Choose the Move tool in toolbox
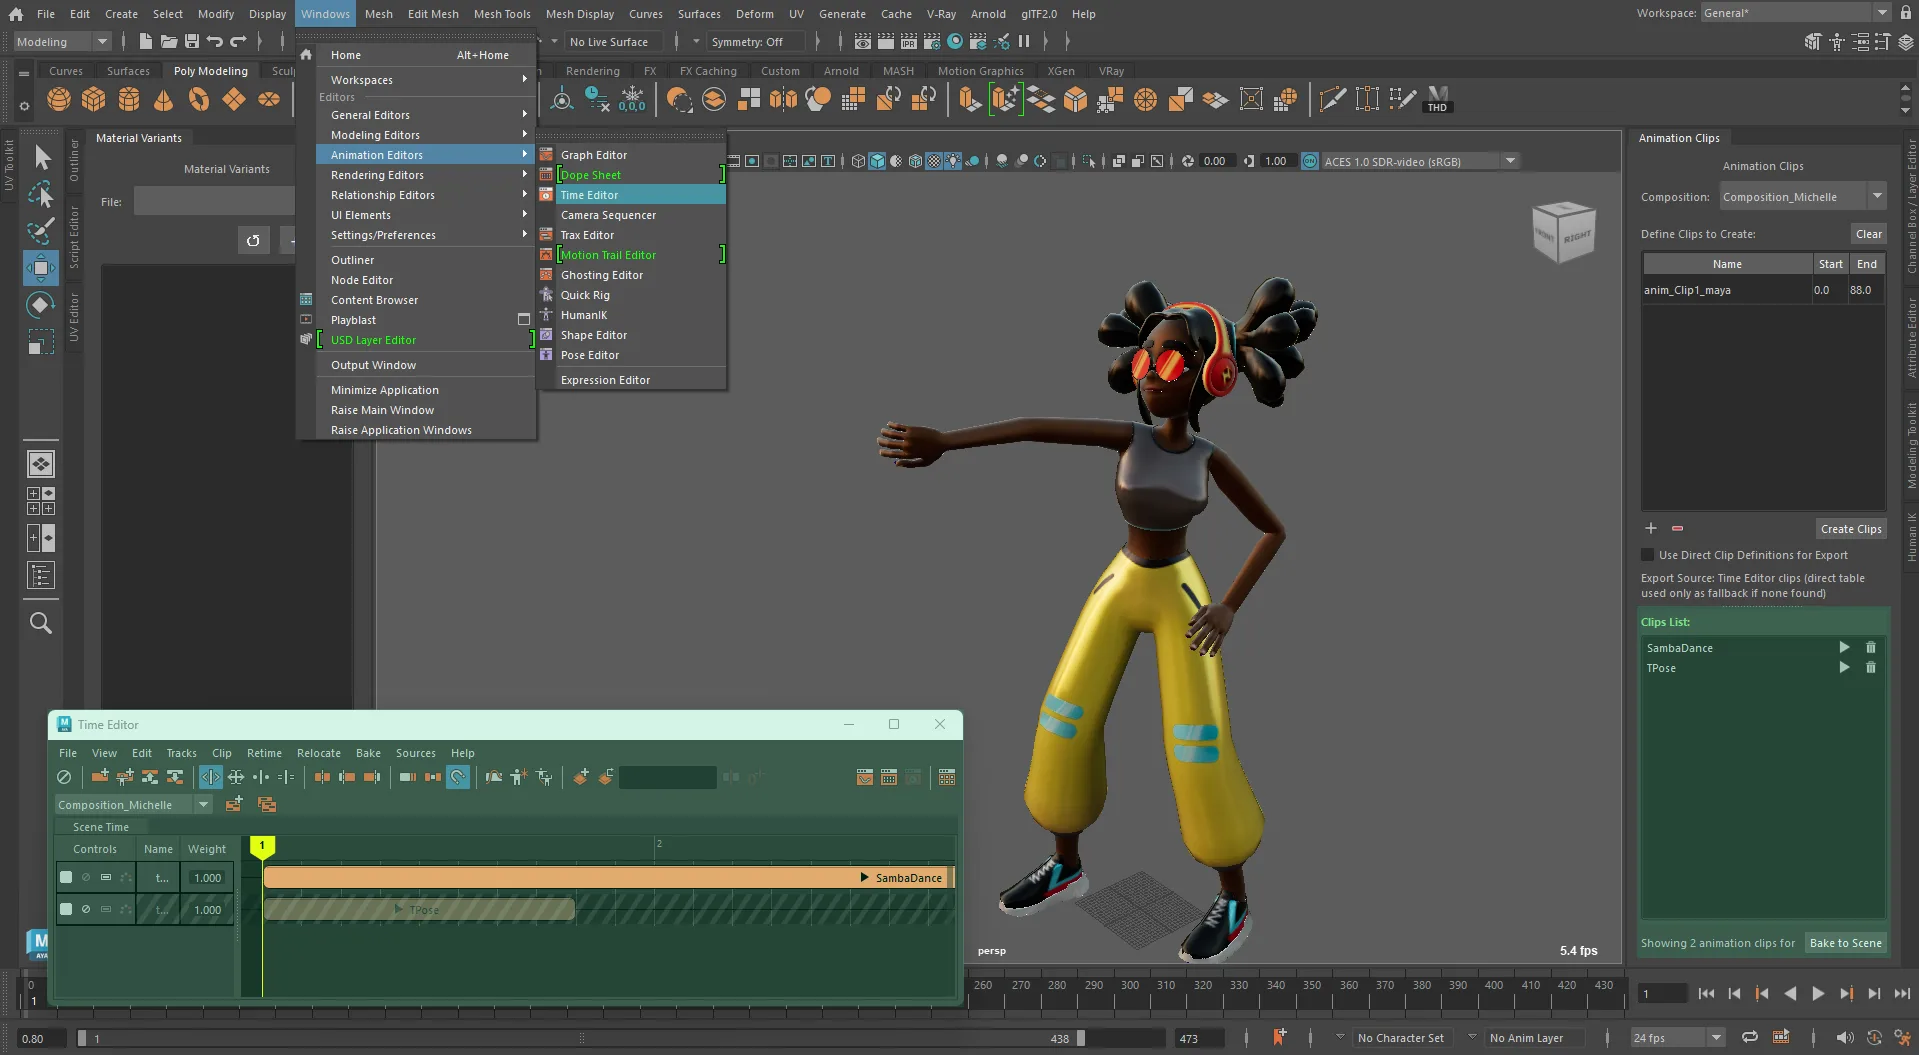This screenshot has height=1055, width=1919. [x=41, y=267]
